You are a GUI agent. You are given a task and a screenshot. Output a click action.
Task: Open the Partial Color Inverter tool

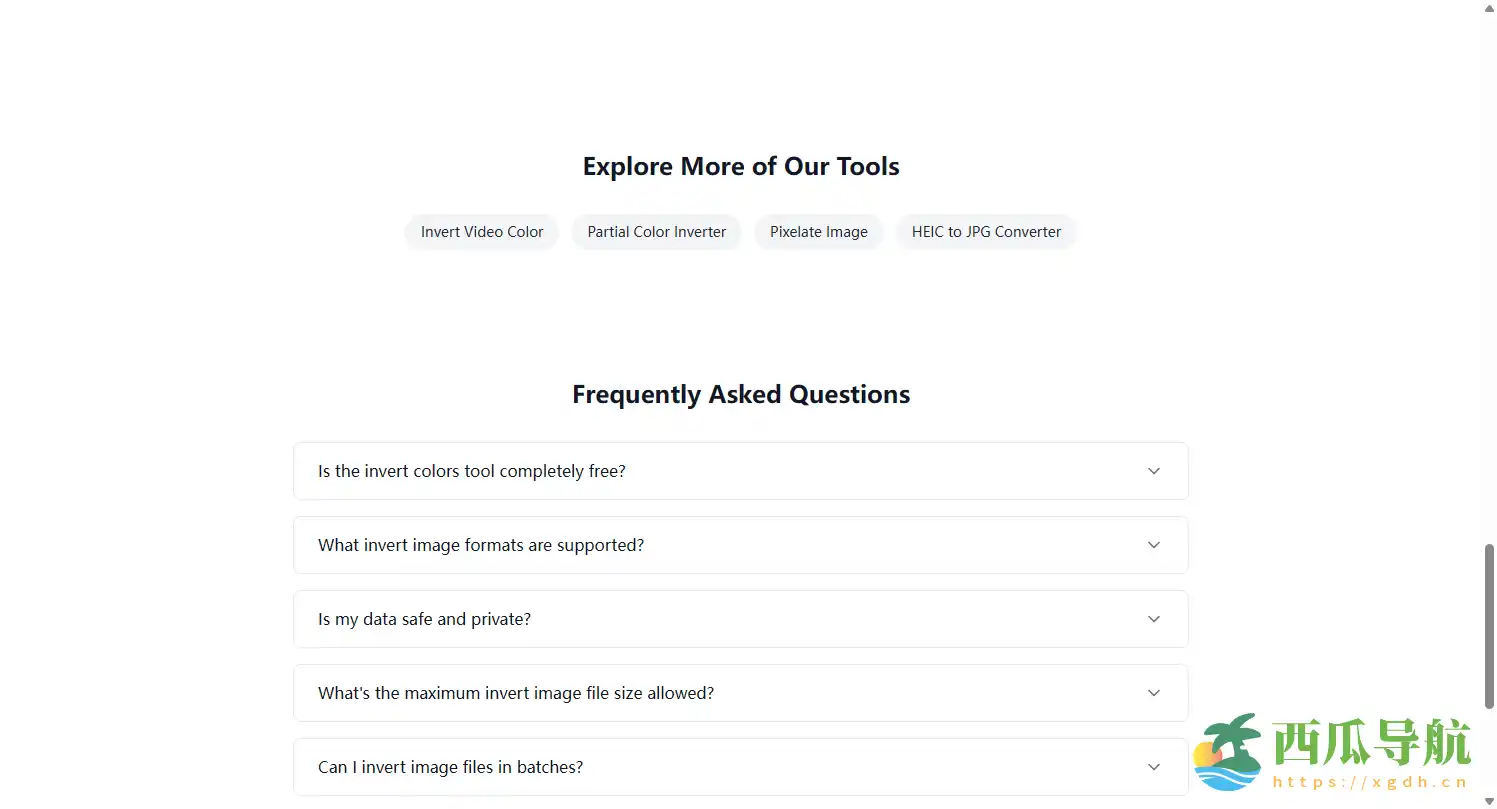coord(656,232)
